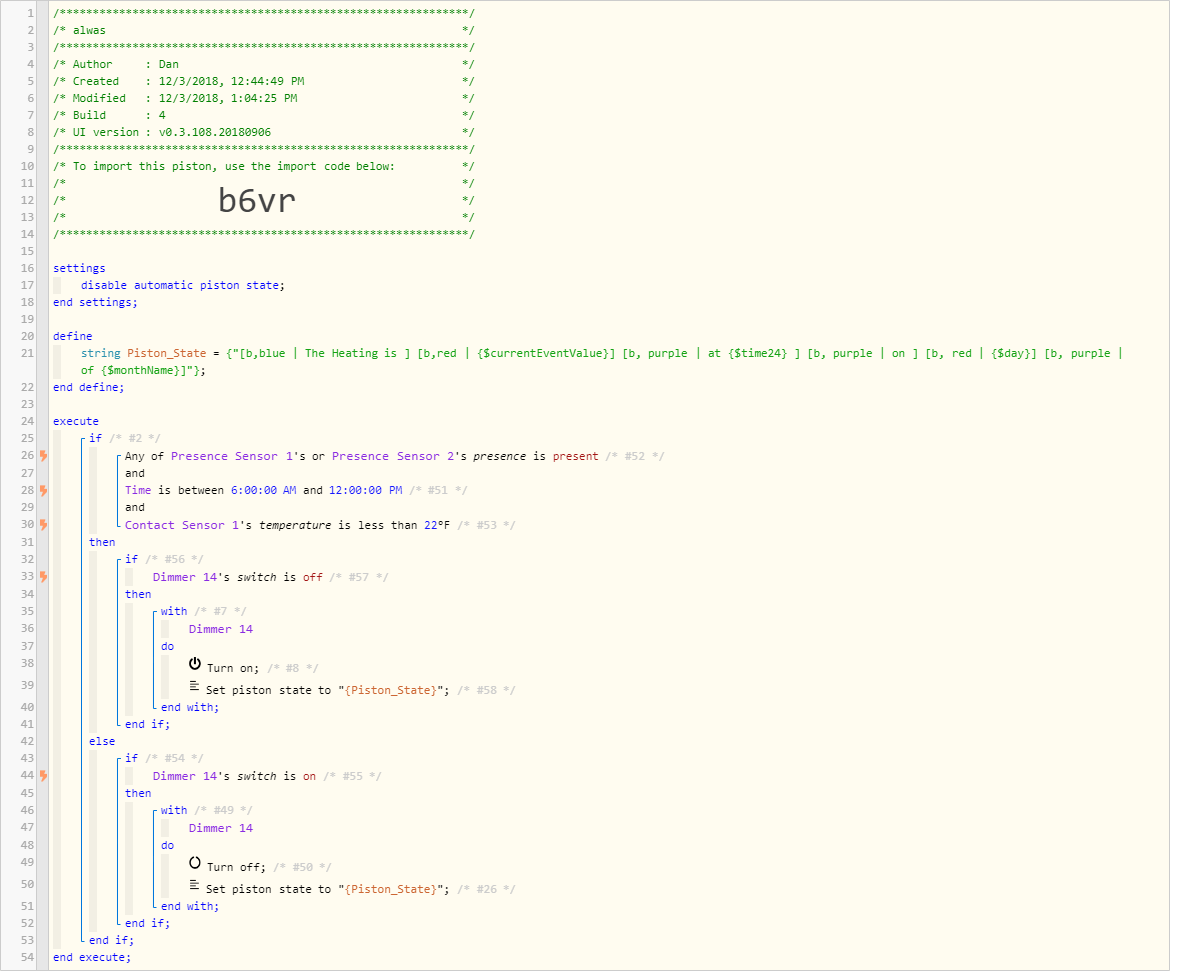This screenshot has width=1178, height=973.
Task: Click the 'Created' date comment line
Action: pyautogui.click(x=264, y=81)
